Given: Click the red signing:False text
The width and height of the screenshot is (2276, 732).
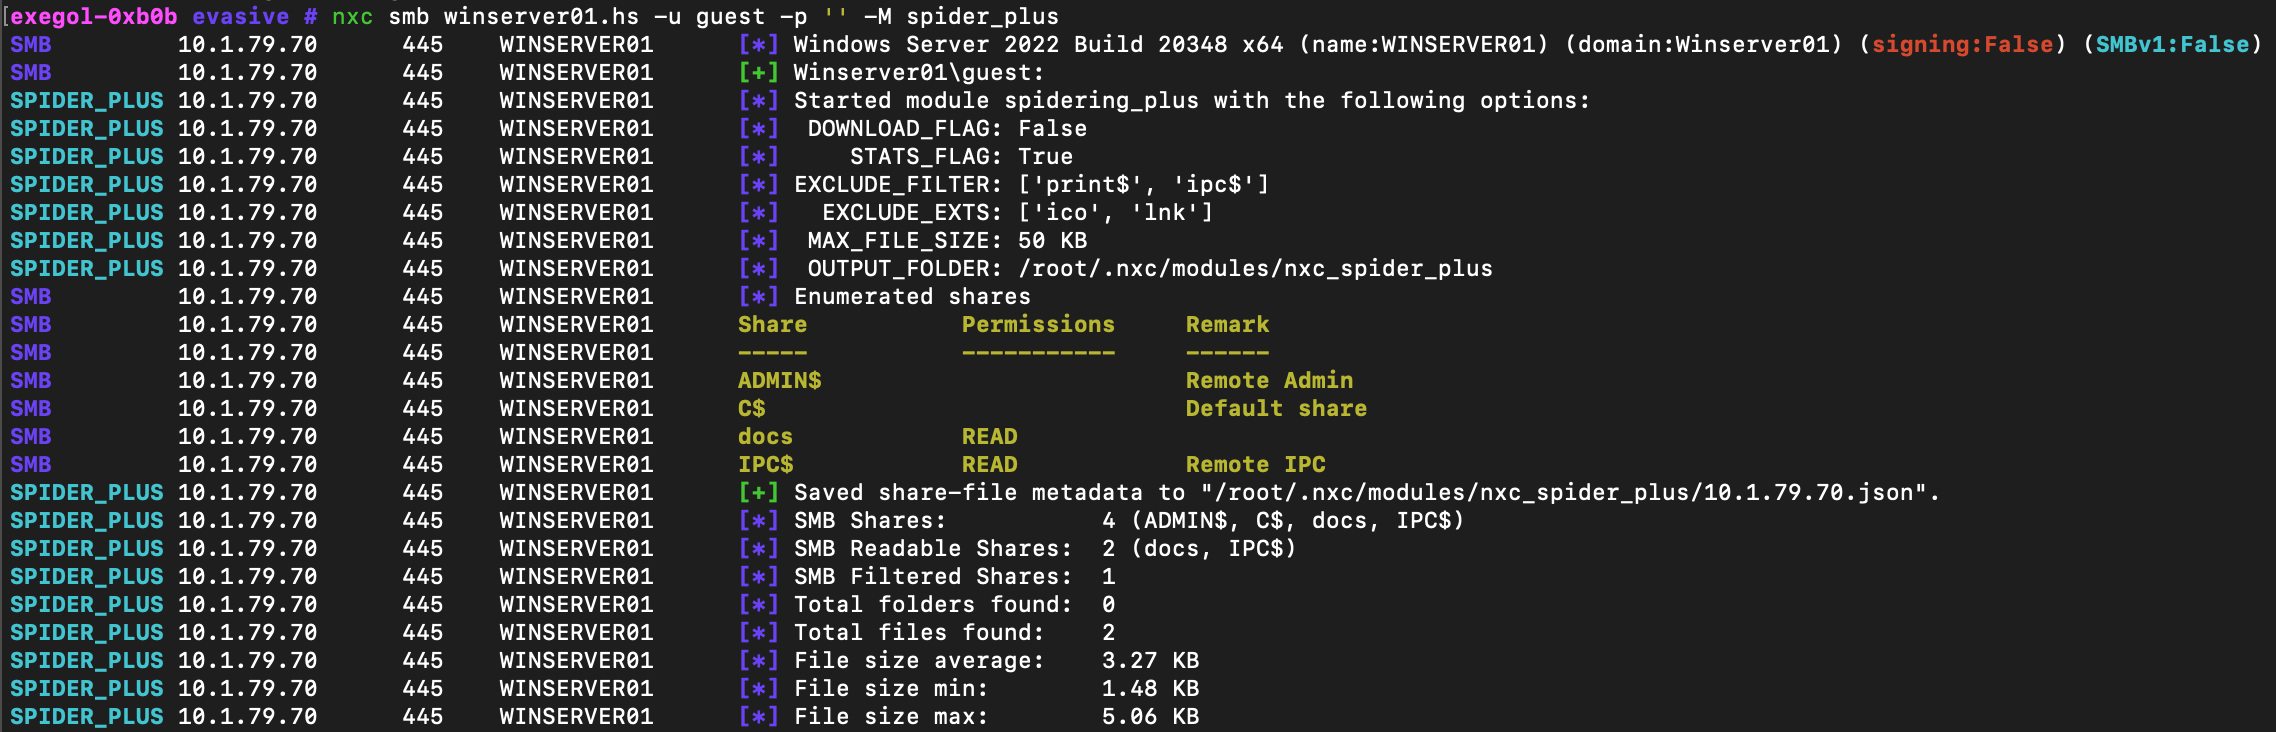Looking at the screenshot, I should click(1962, 44).
